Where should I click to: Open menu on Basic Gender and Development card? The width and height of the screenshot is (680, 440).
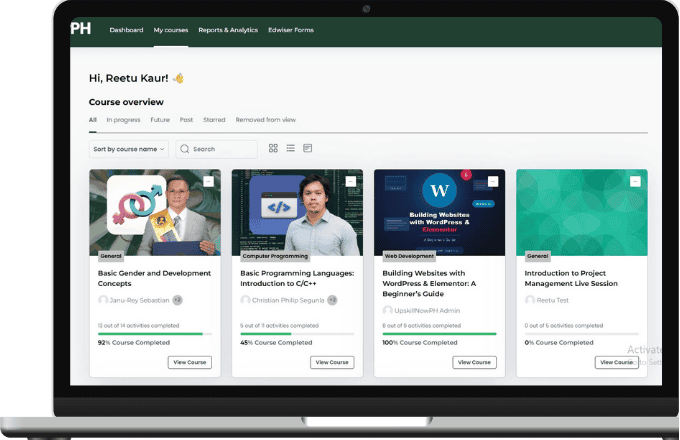[x=209, y=181]
